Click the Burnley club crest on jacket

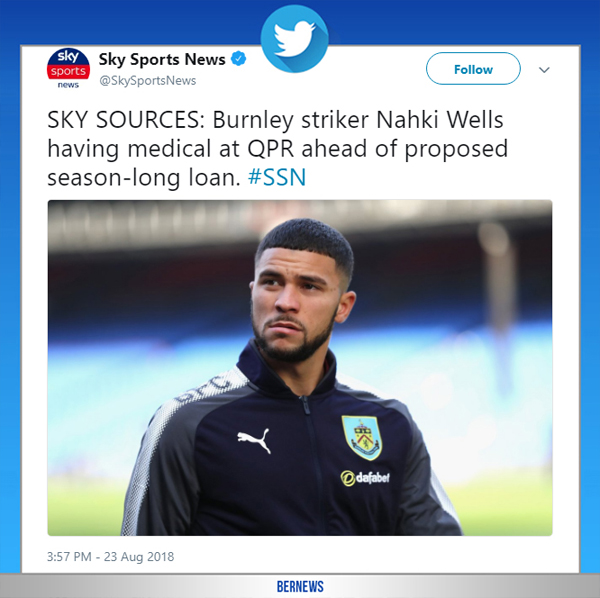point(362,437)
